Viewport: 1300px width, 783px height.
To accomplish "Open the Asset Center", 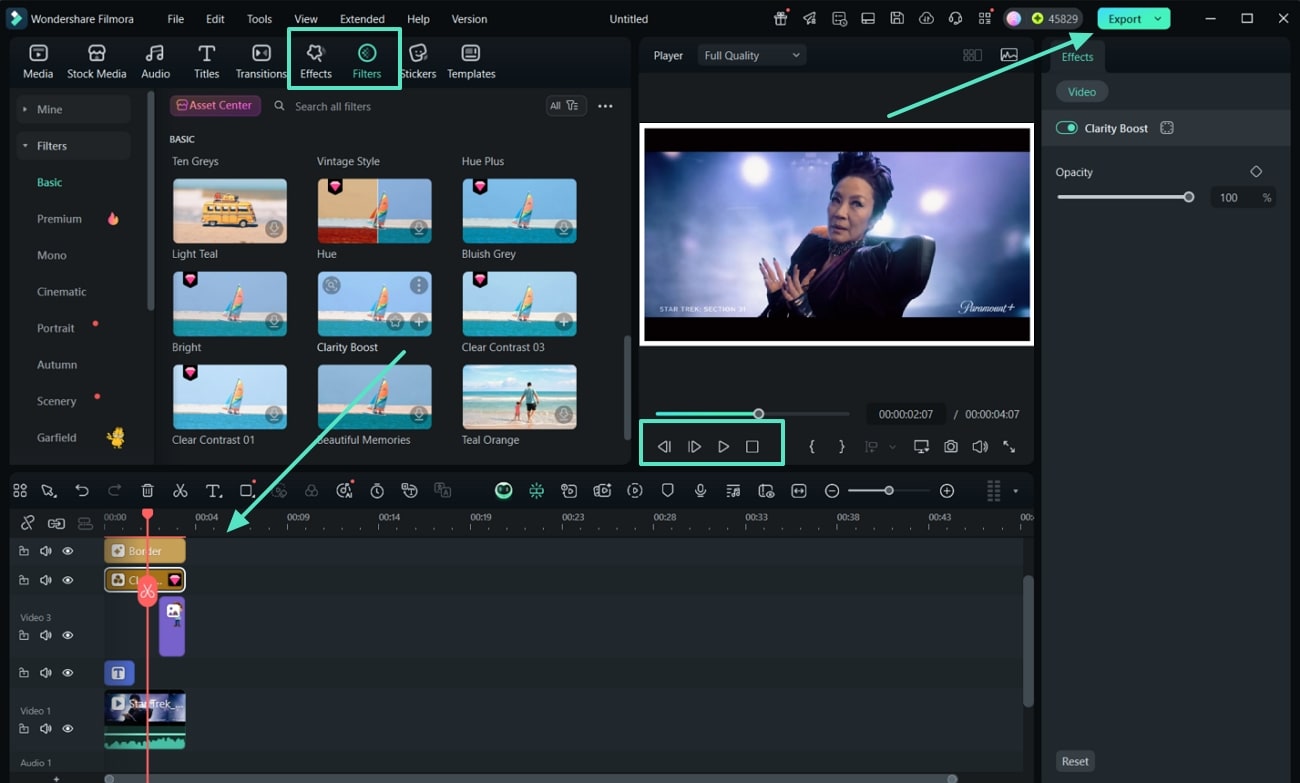I will click(215, 106).
